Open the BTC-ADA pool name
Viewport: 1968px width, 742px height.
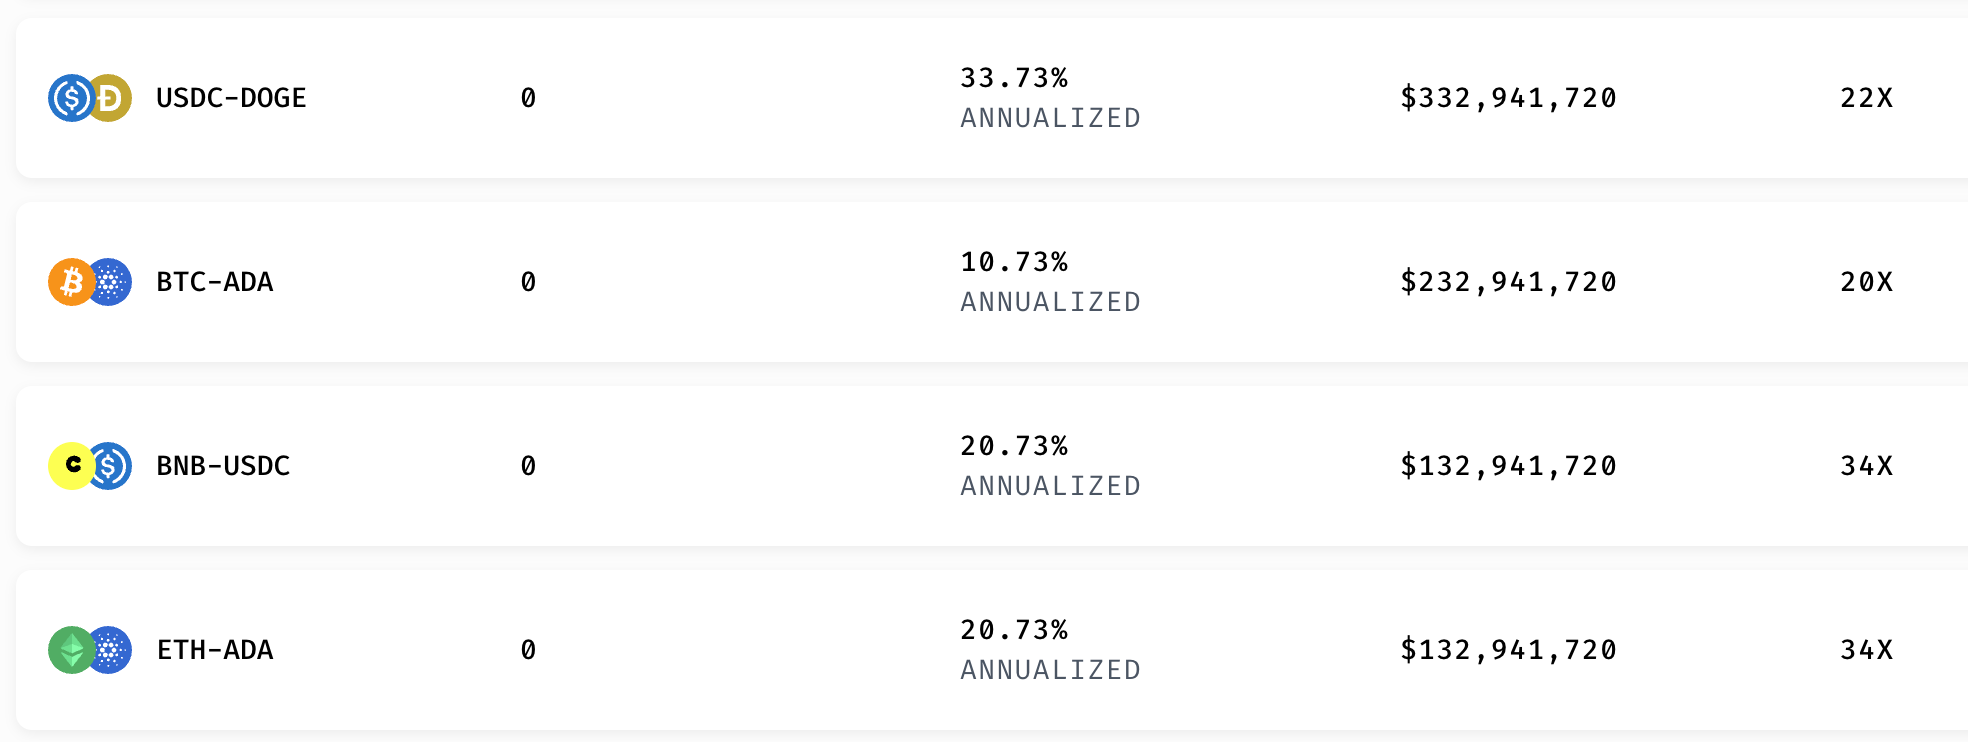pyautogui.click(x=215, y=282)
